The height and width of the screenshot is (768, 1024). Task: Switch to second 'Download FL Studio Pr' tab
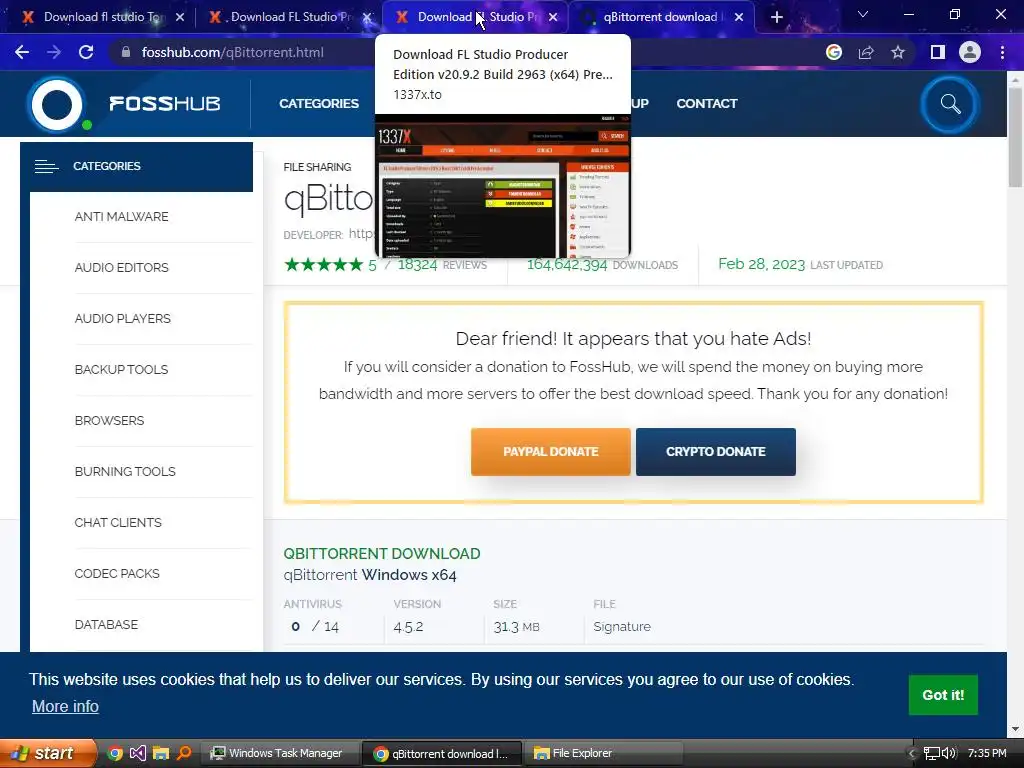click(x=282, y=17)
